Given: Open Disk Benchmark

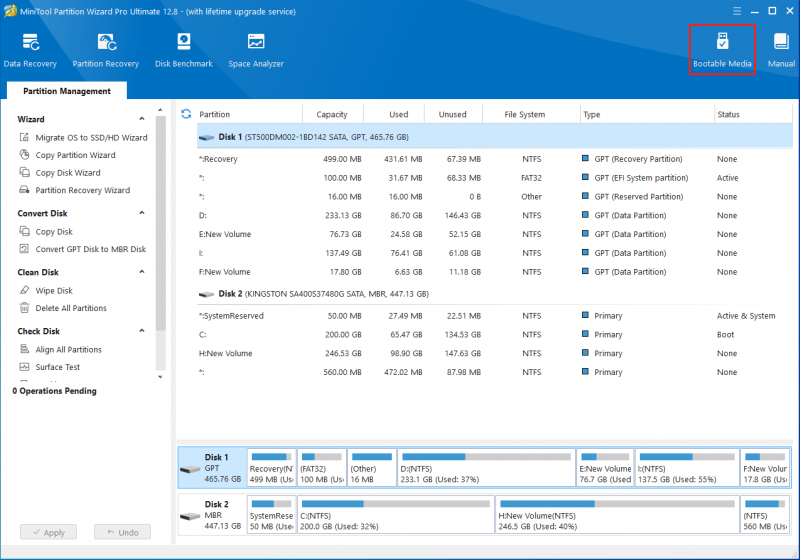Looking at the screenshot, I should tap(184, 50).
